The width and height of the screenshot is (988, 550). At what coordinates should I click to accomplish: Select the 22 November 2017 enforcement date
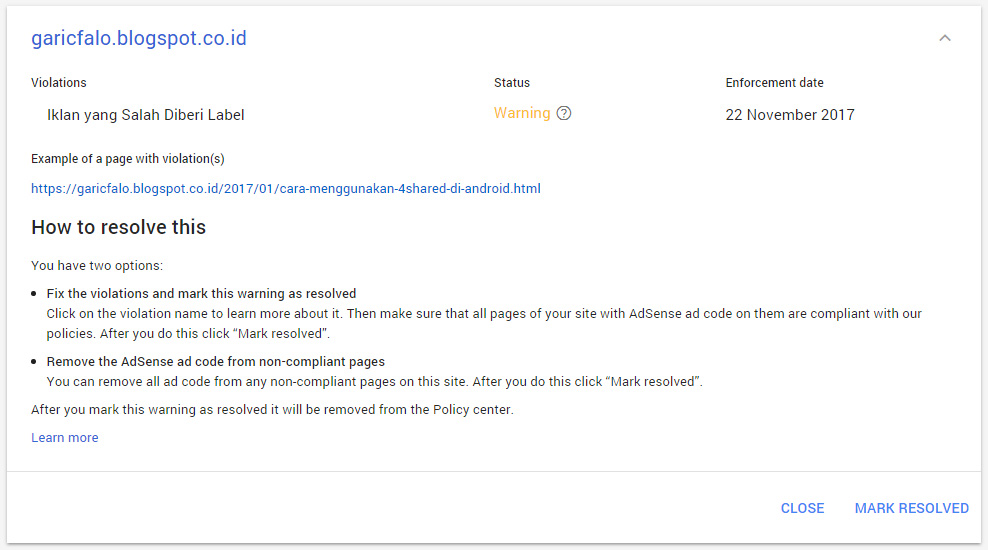[790, 115]
